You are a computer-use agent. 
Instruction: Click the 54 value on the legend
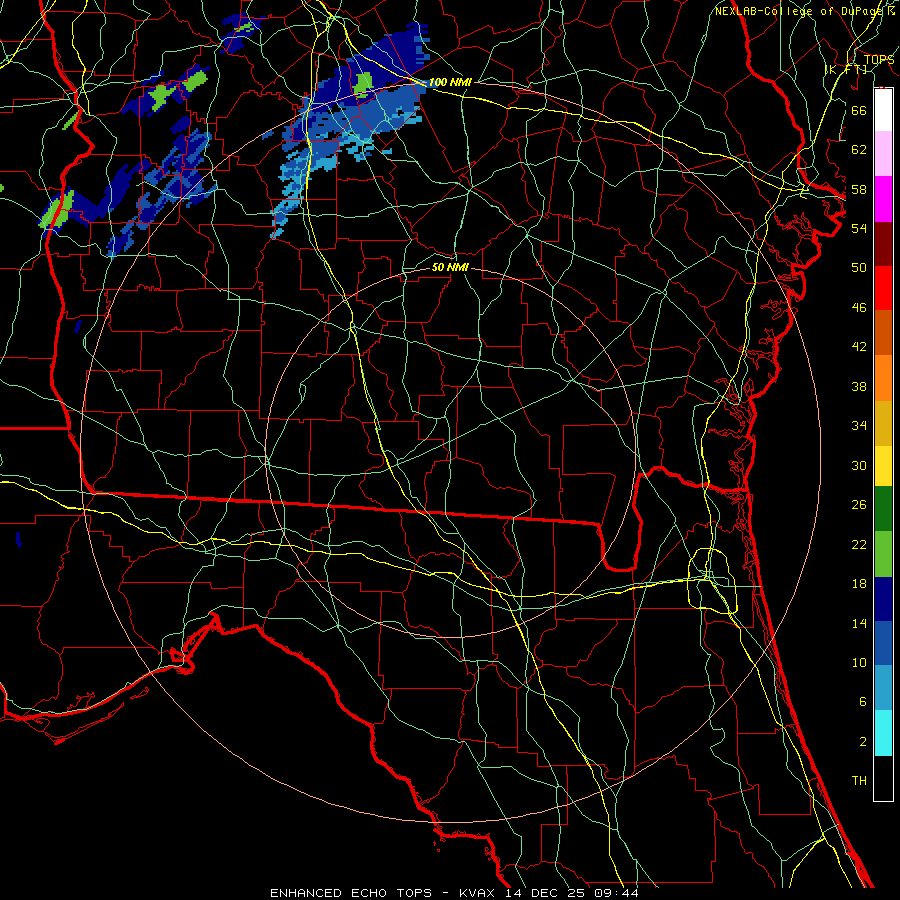click(859, 228)
